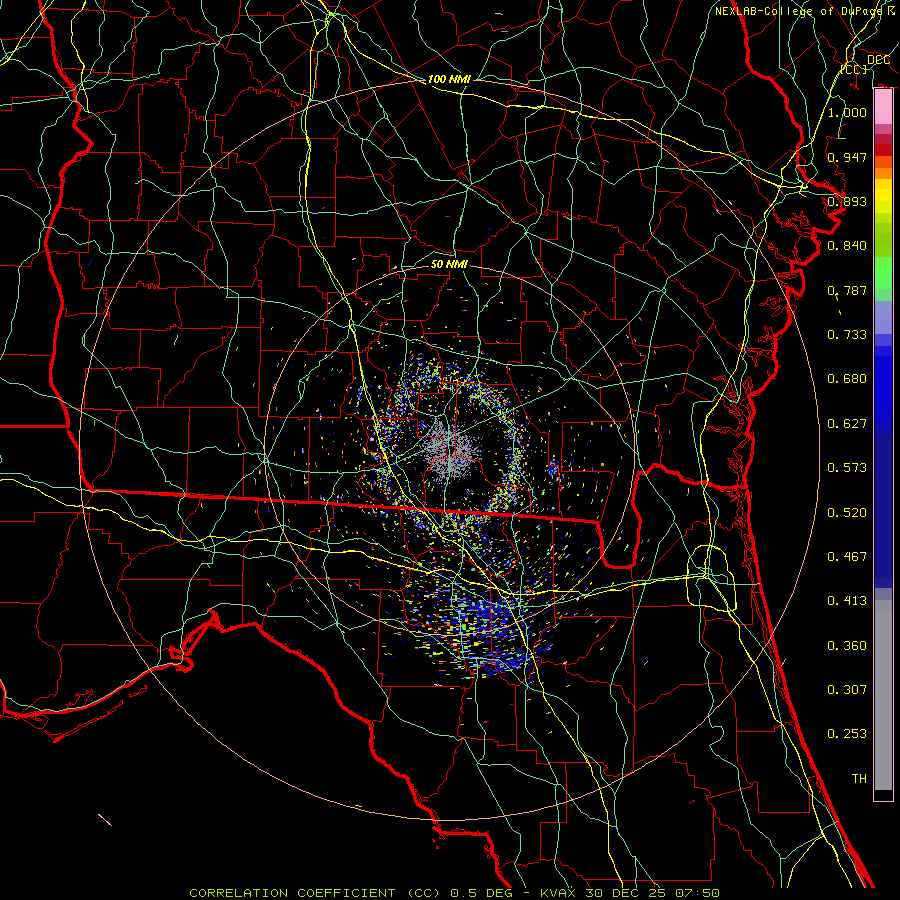Click the 0.840 scale value
The height and width of the screenshot is (900, 900).
click(847, 246)
